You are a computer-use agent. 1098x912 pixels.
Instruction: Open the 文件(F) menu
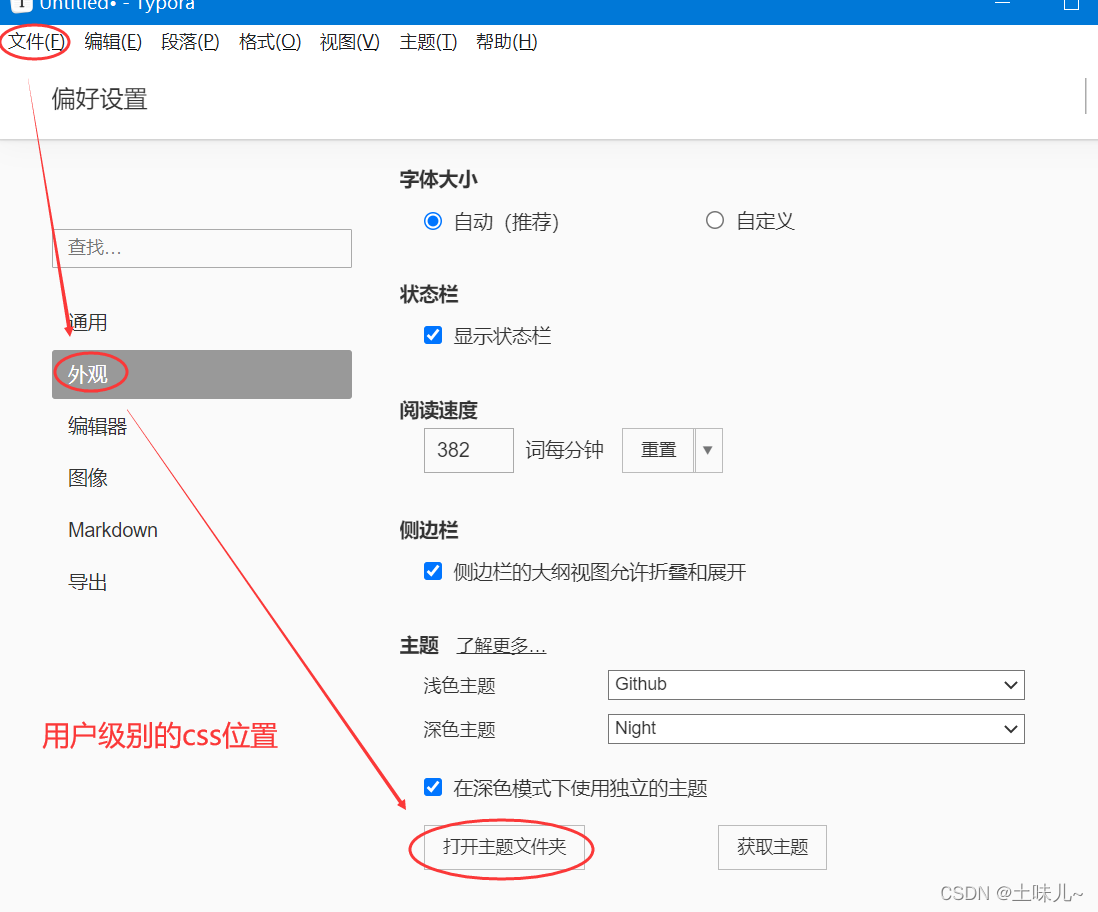click(36, 42)
